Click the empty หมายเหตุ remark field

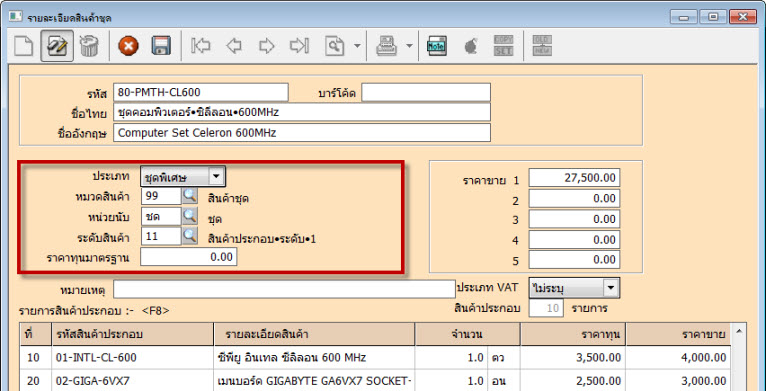pos(284,289)
